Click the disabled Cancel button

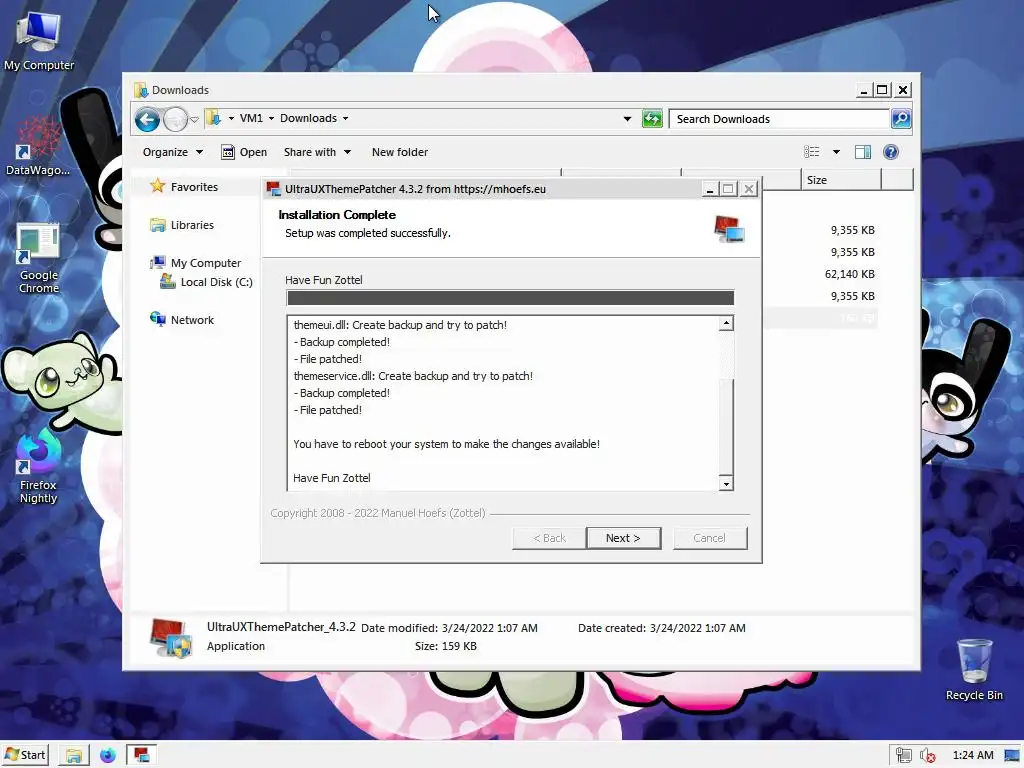click(x=709, y=538)
